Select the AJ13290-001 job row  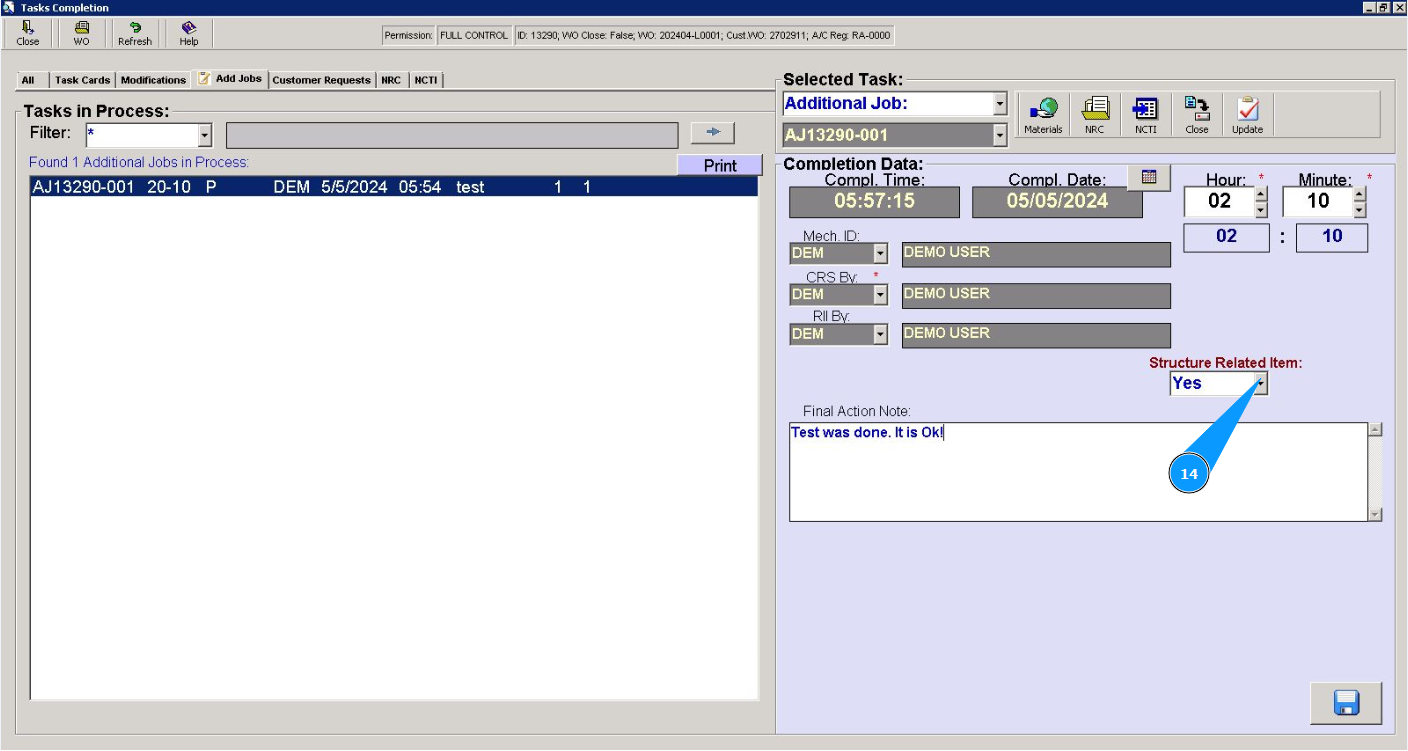394,187
